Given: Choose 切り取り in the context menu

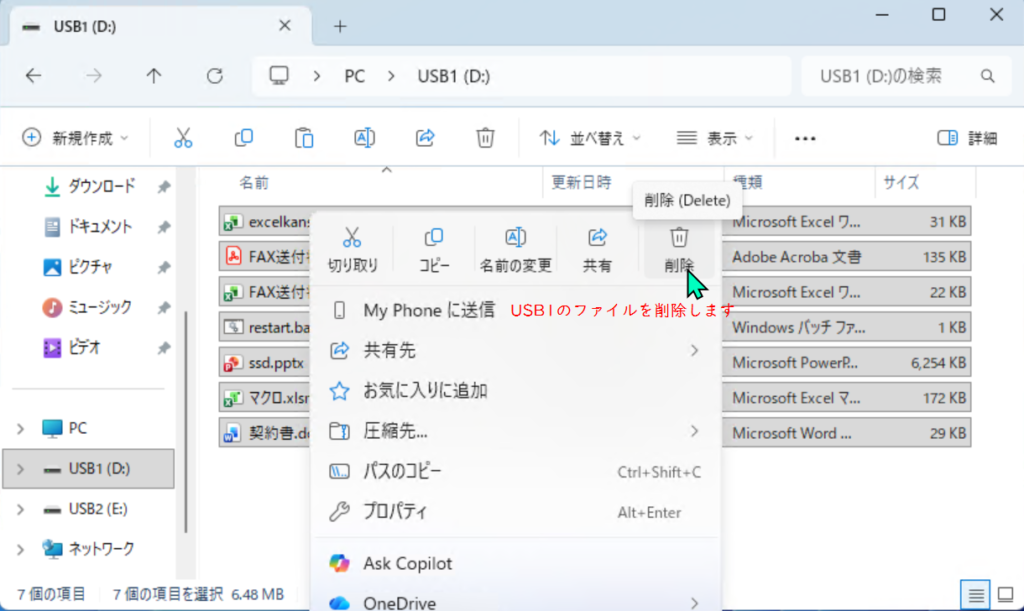Looking at the screenshot, I should tap(352, 249).
